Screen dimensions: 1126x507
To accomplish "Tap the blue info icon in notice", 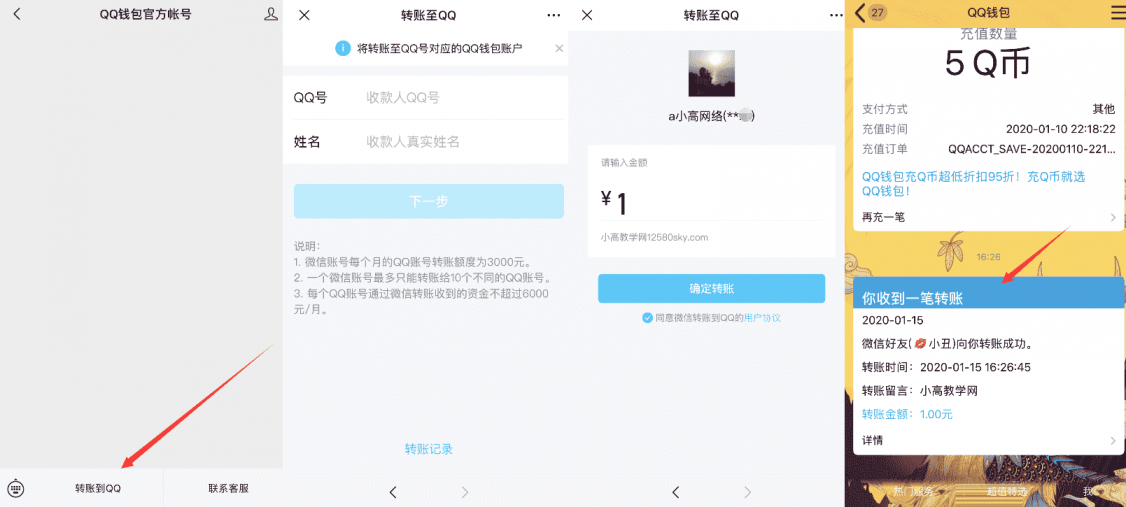I will (x=343, y=48).
